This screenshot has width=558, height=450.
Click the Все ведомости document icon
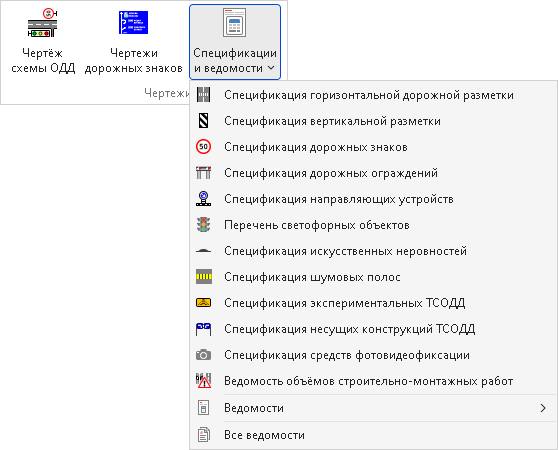pyautogui.click(x=204, y=435)
